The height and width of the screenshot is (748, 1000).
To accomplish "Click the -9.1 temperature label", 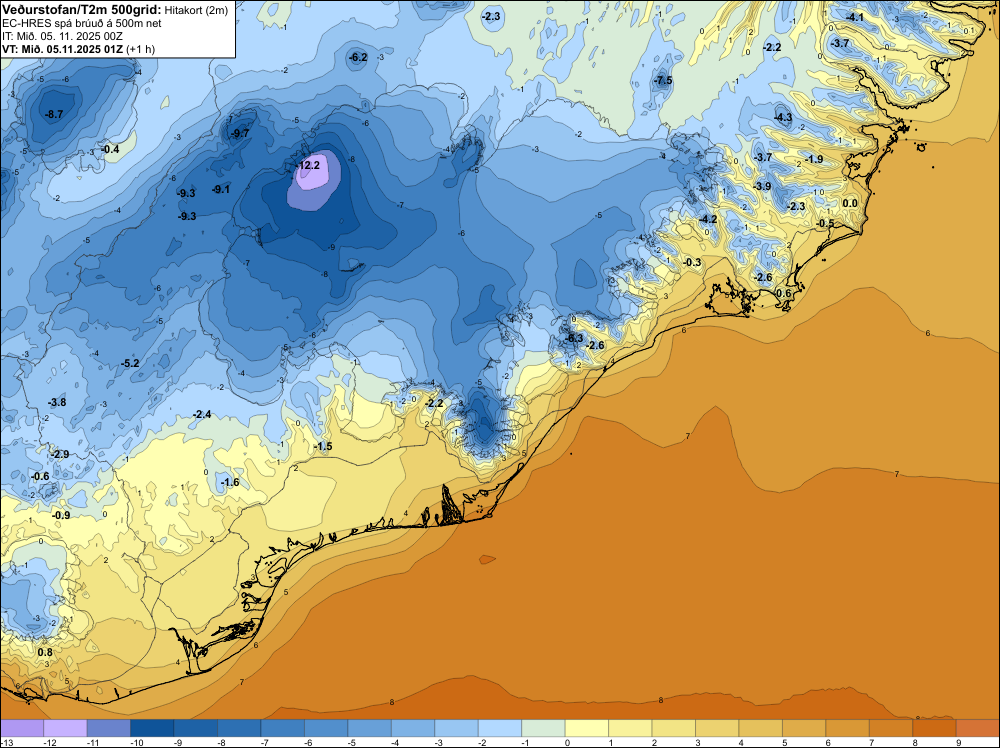I will [221, 189].
